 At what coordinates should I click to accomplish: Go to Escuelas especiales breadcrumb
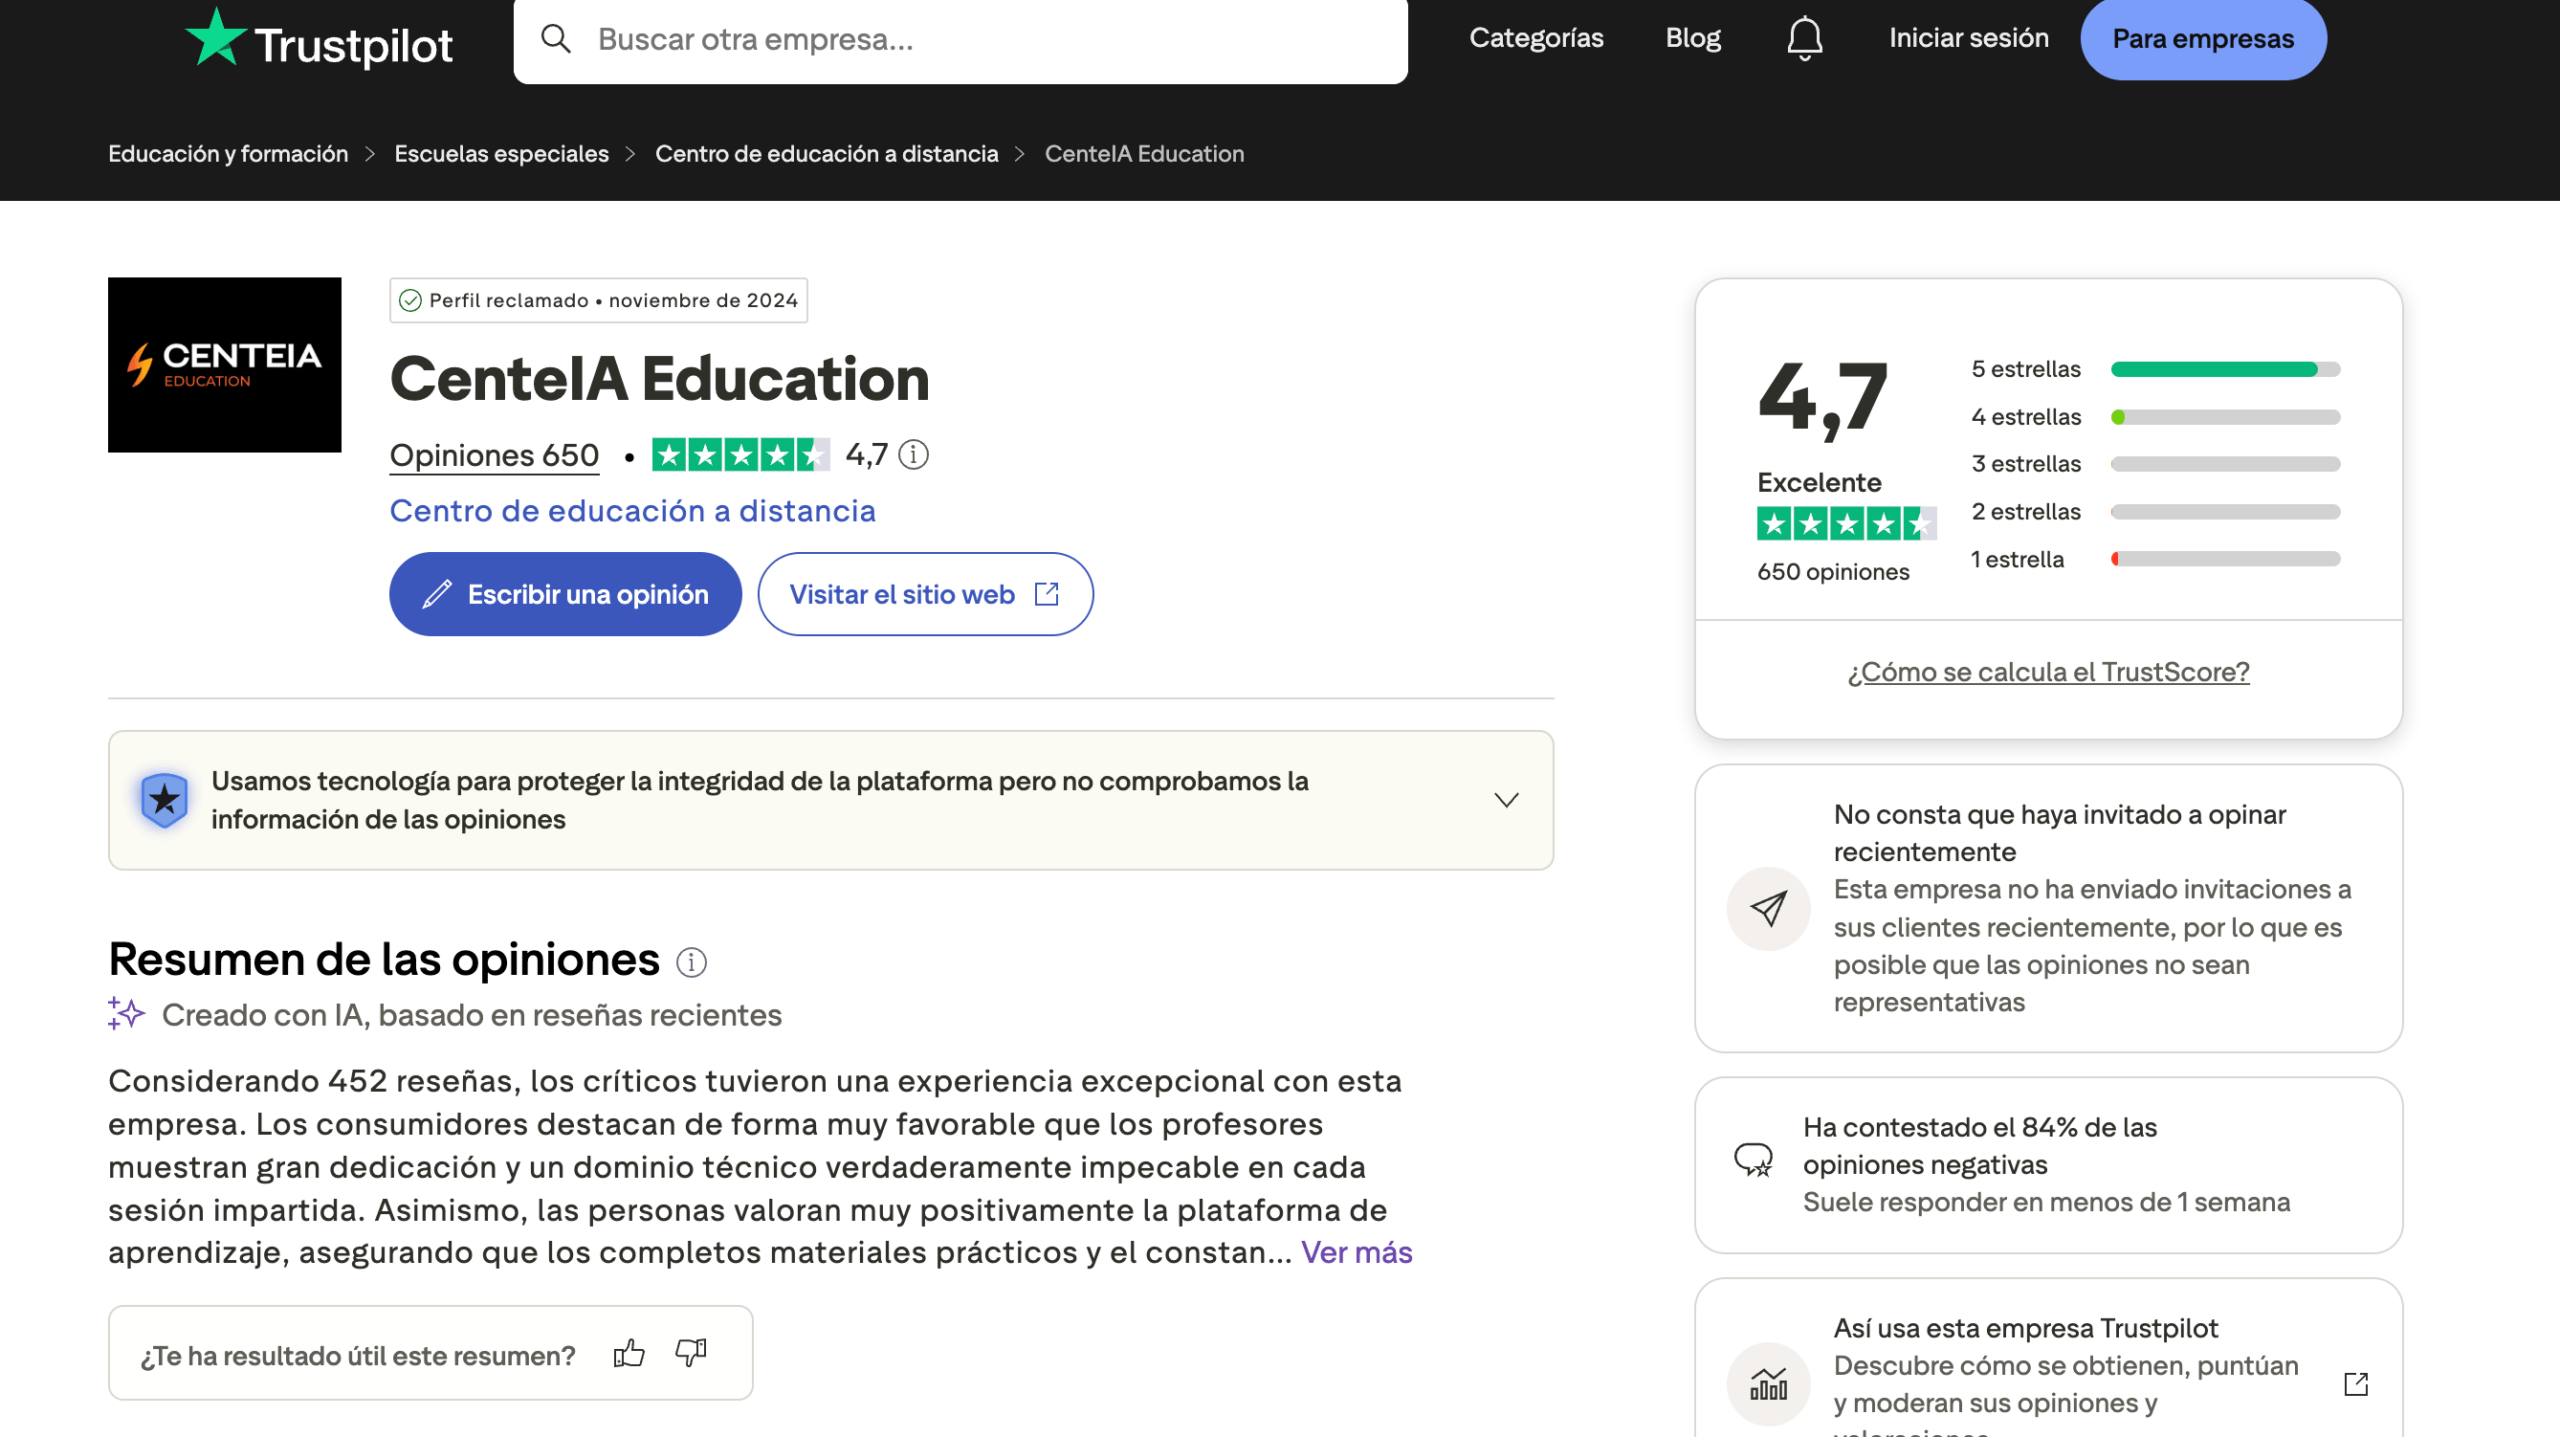(501, 154)
